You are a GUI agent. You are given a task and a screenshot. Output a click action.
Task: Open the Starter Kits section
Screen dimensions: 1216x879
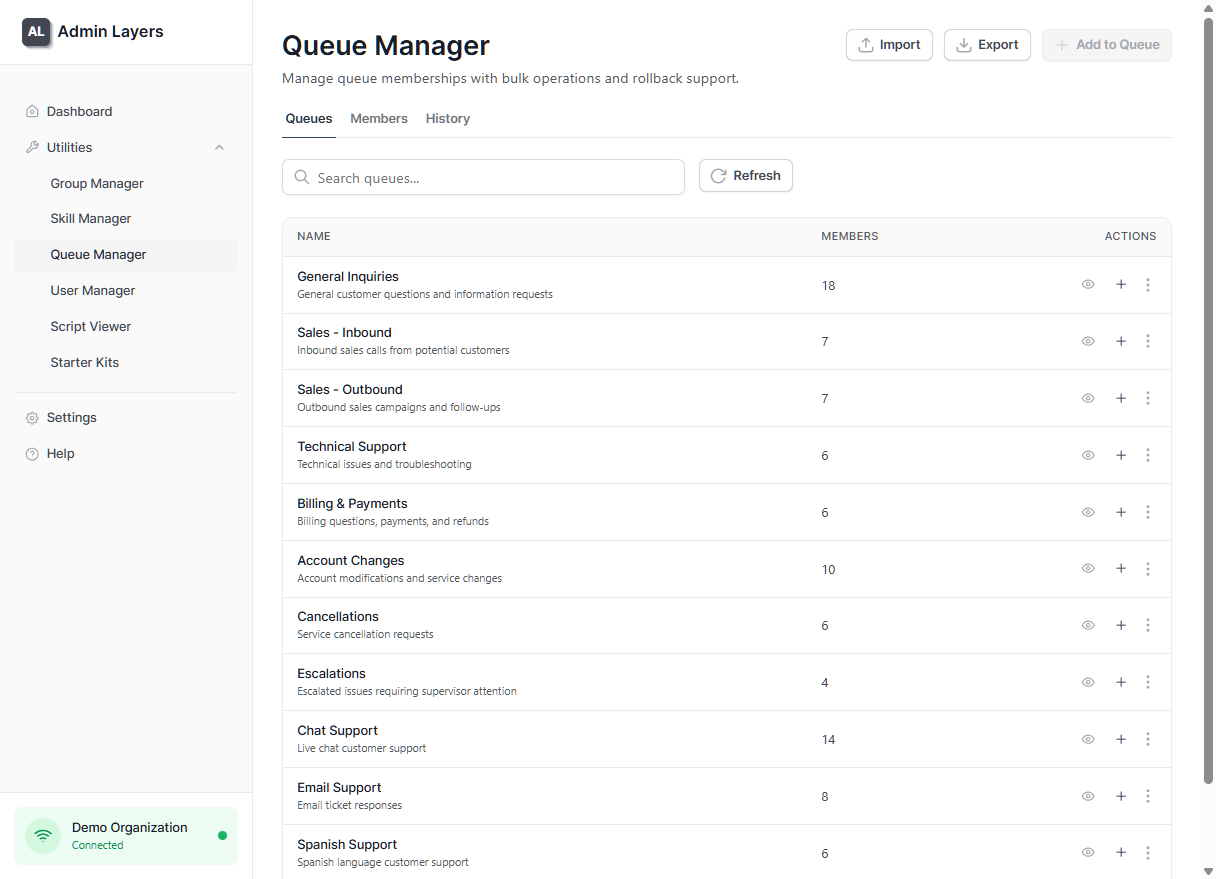point(85,361)
